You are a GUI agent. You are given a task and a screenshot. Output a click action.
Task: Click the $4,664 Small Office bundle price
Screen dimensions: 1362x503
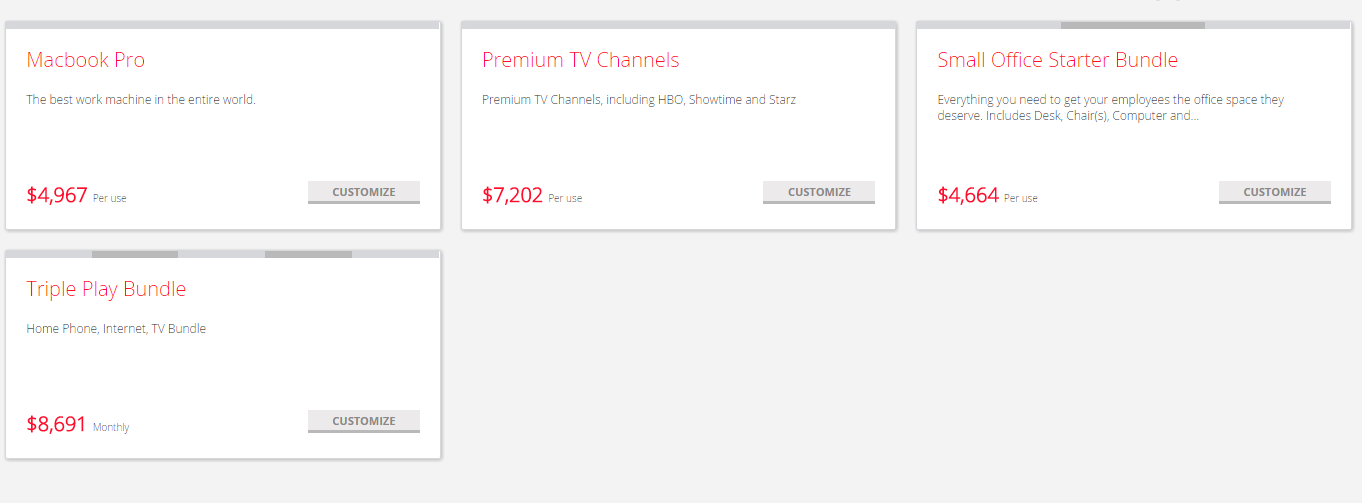tap(968, 195)
